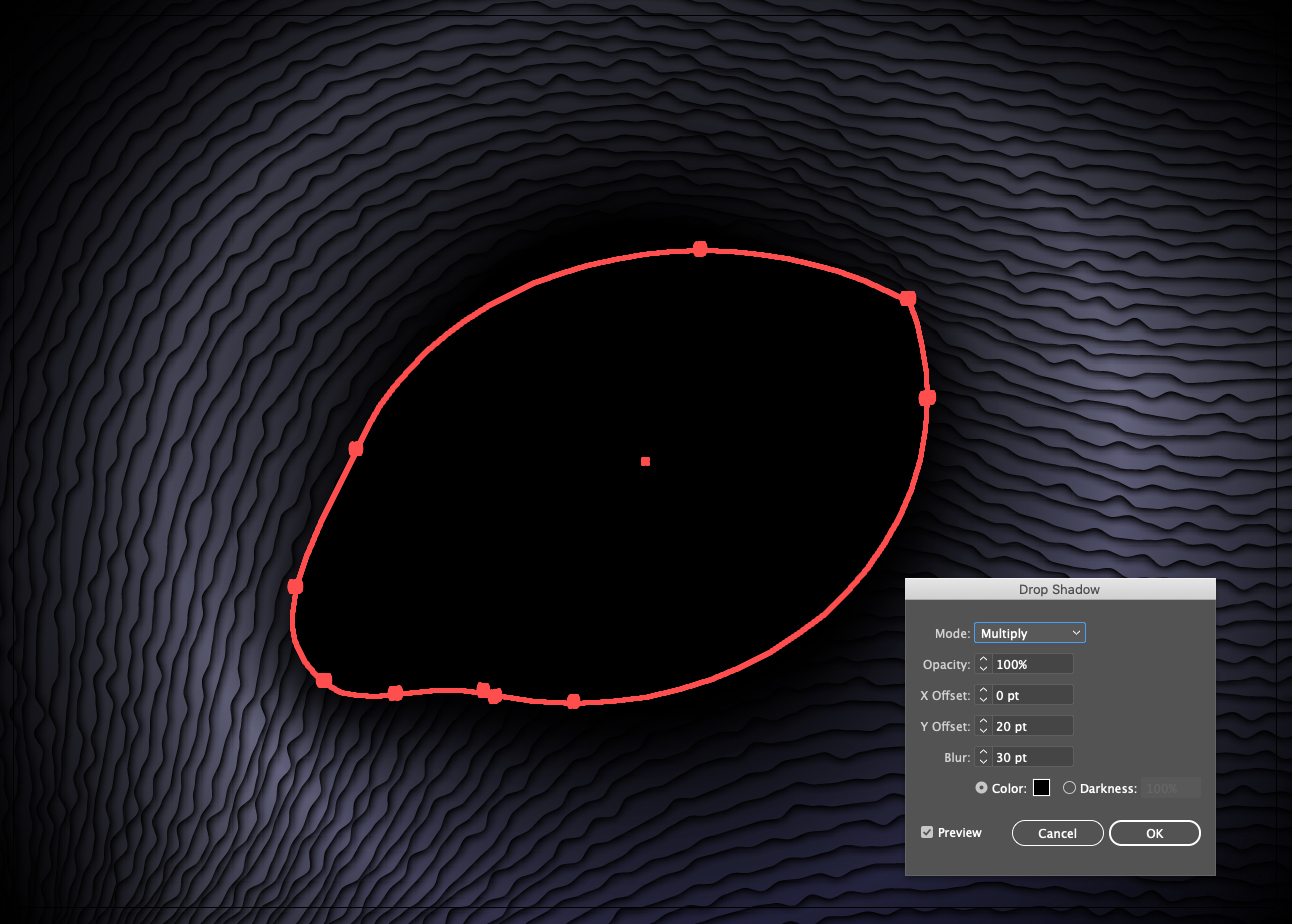Click the Y Offset stepper arrows
Image resolution: width=1292 pixels, height=924 pixels.
click(x=984, y=726)
